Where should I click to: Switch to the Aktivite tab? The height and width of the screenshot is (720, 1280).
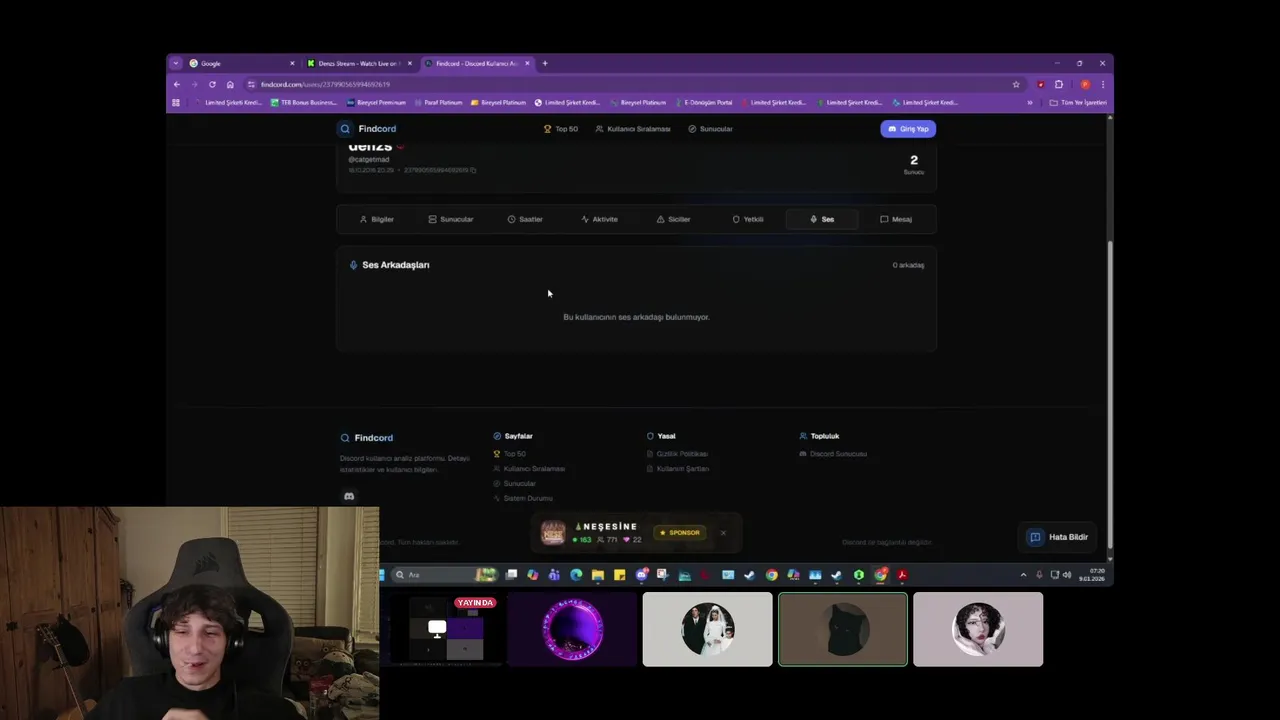coord(599,219)
